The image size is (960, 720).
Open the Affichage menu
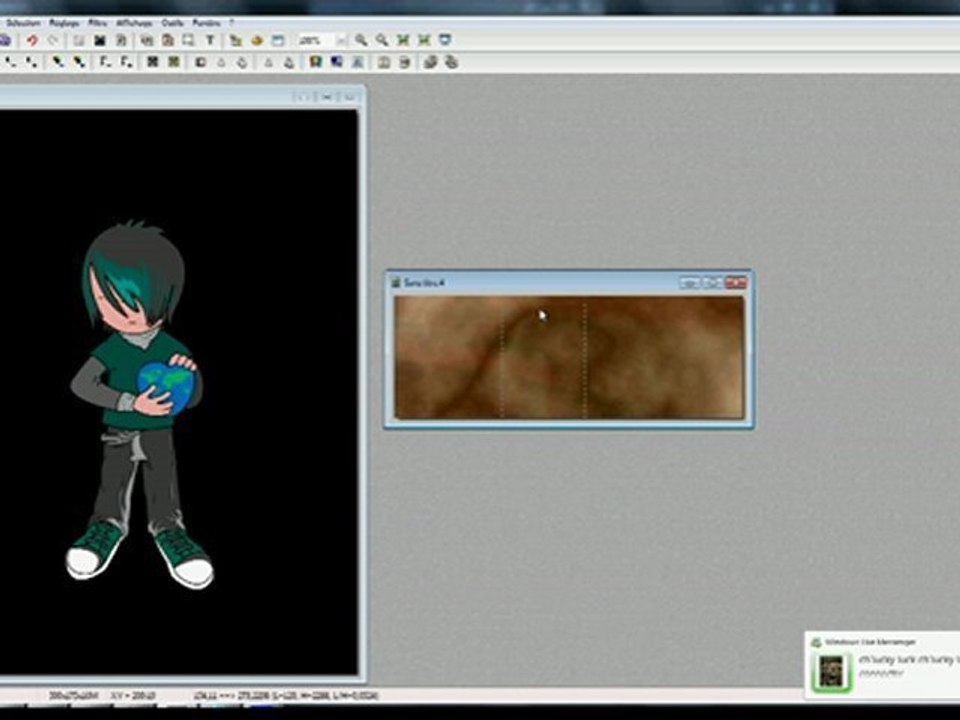pyautogui.click(x=134, y=23)
